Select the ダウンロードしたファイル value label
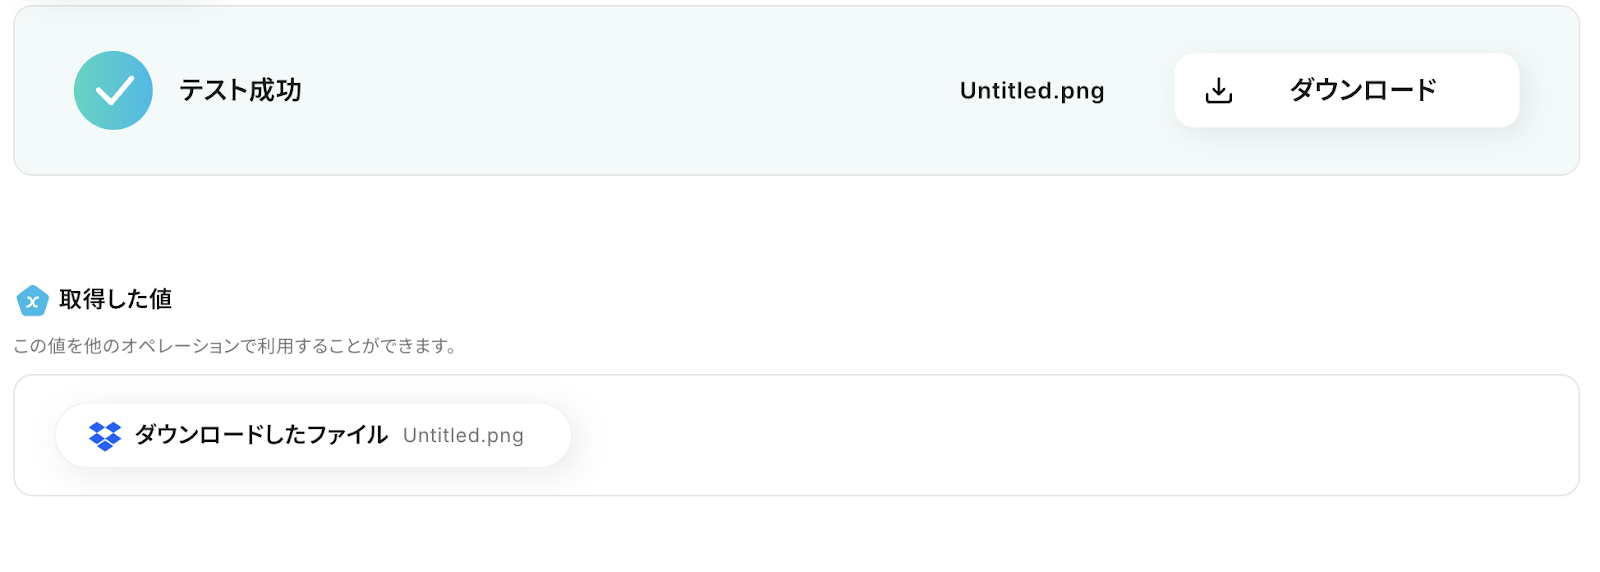1600x572 pixels. pyautogui.click(x=261, y=435)
